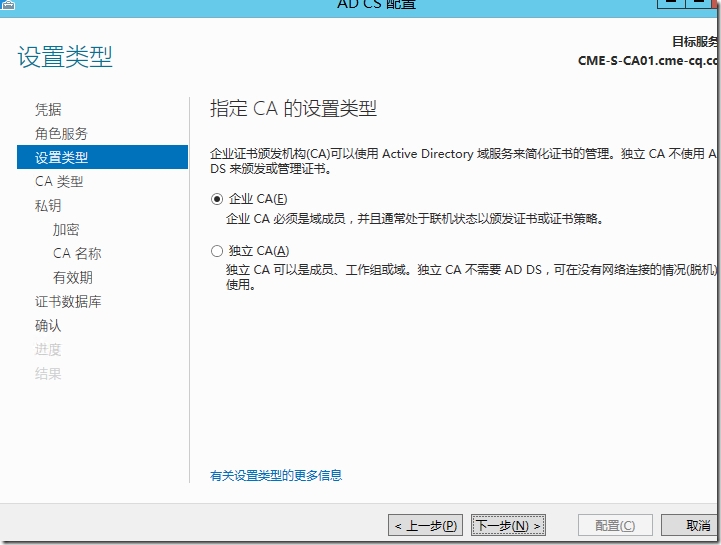
Task: Click the AD CS window icon in title bar
Action: pos(8,5)
